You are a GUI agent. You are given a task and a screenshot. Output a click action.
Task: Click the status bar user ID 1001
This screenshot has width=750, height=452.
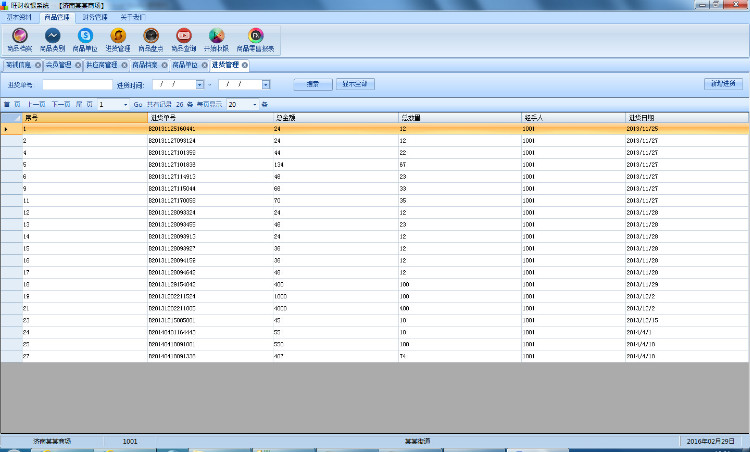130,441
